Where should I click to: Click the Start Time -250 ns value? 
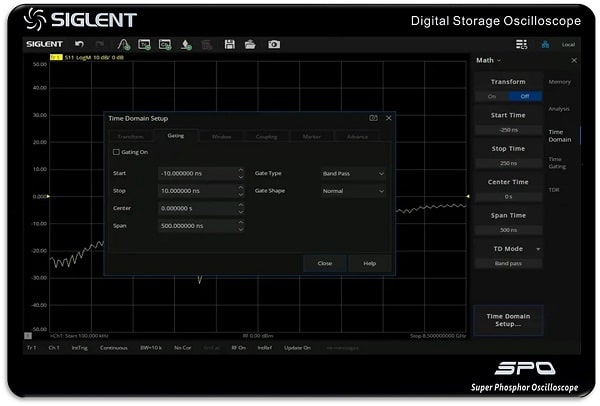click(x=508, y=130)
